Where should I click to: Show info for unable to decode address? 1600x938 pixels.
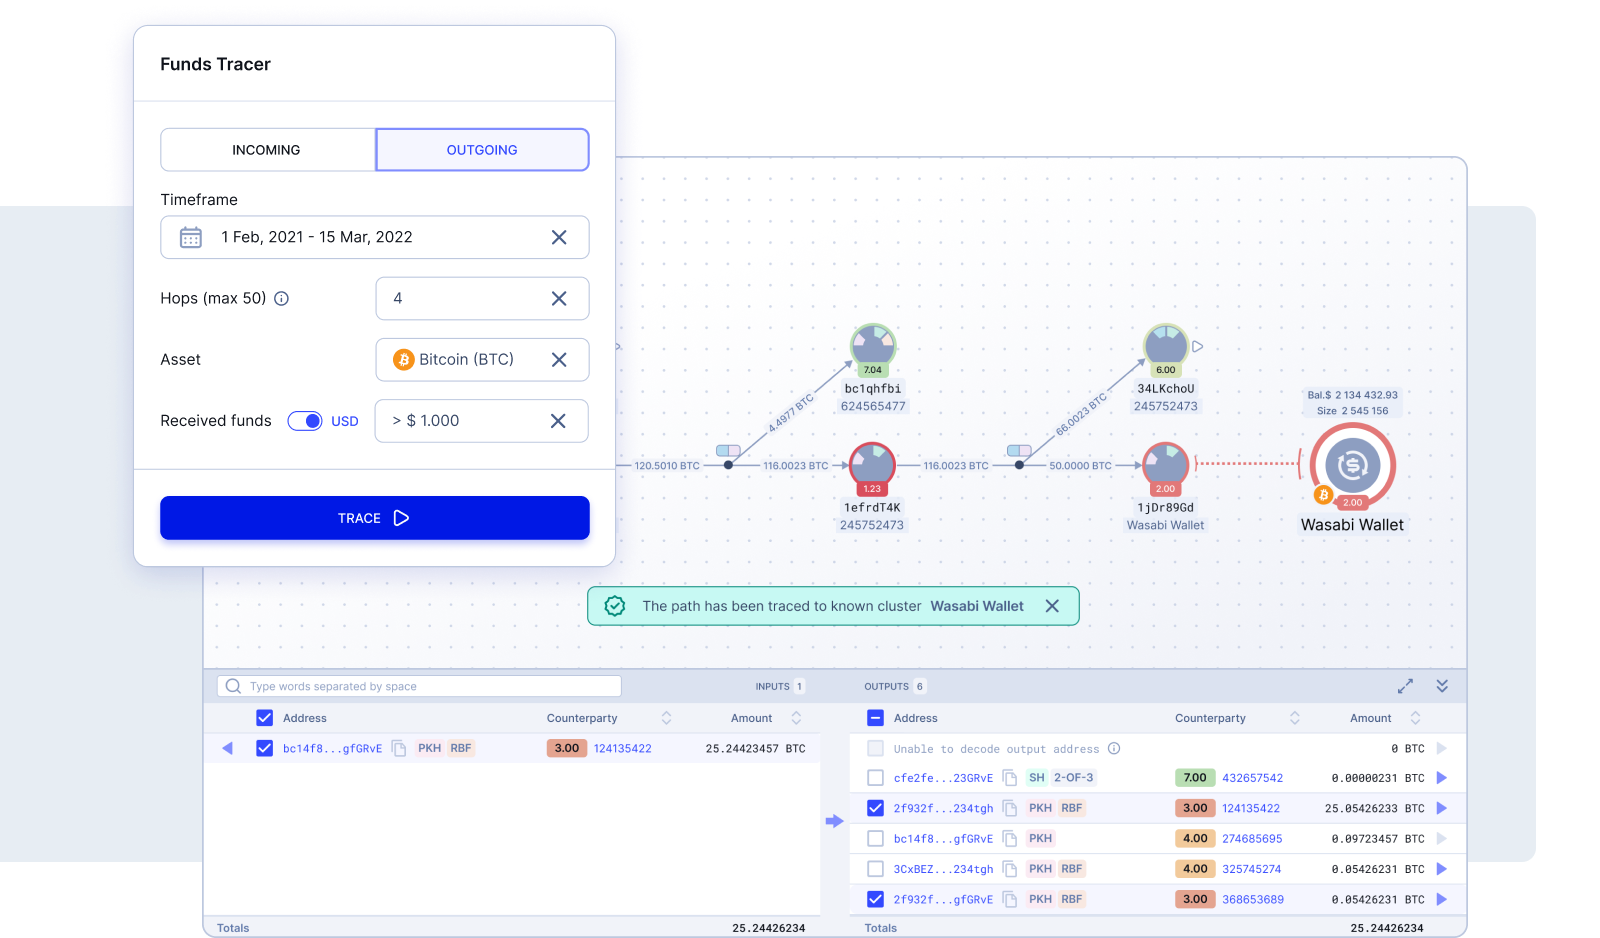point(1114,748)
